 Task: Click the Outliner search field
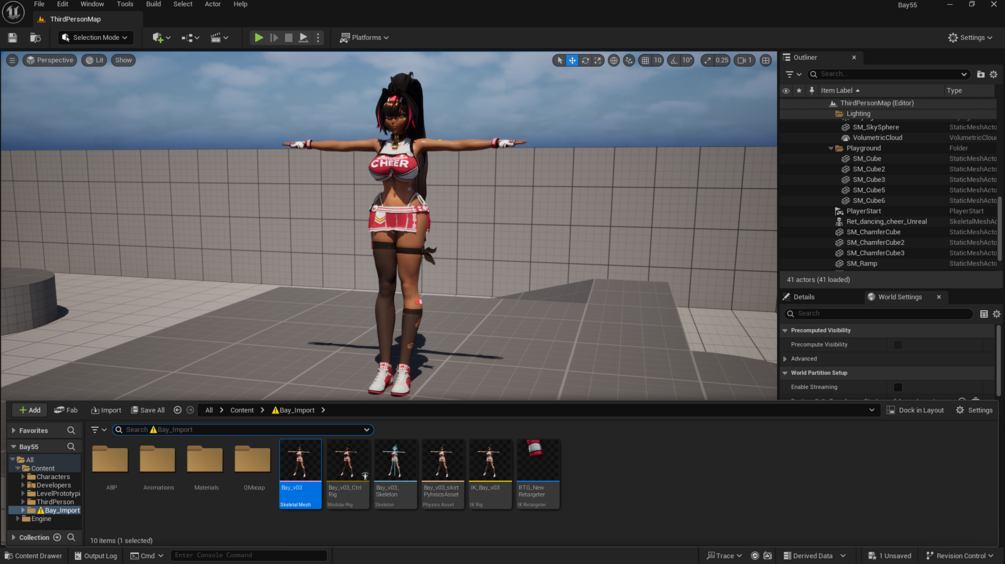point(888,74)
